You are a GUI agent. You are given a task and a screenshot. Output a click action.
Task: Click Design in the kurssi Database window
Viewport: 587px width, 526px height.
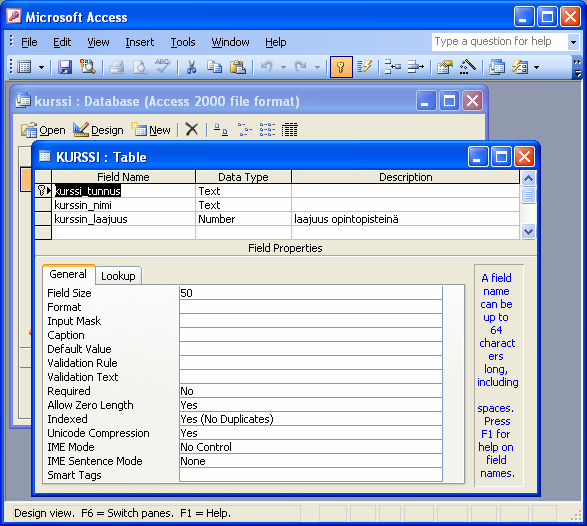pos(98,130)
